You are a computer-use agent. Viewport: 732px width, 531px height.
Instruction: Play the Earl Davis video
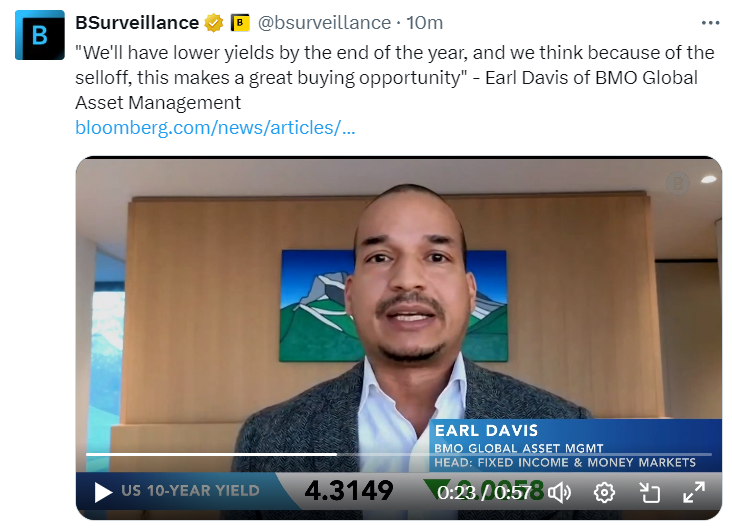pos(103,492)
